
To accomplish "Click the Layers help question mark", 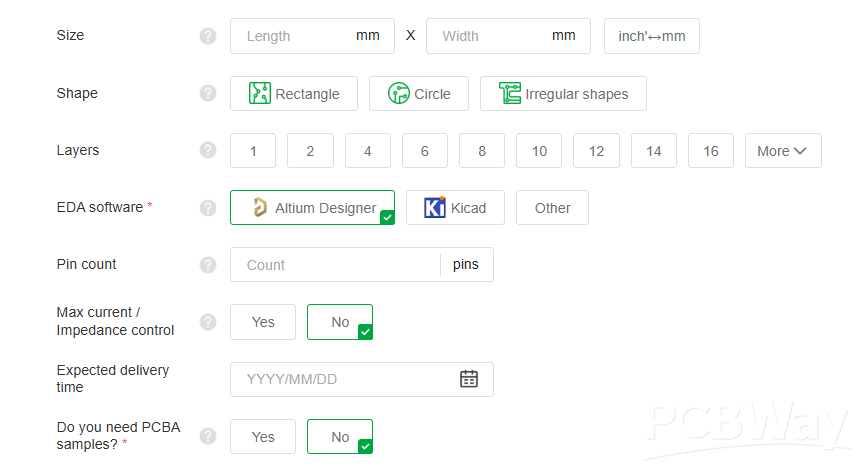I will (x=208, y=150).
